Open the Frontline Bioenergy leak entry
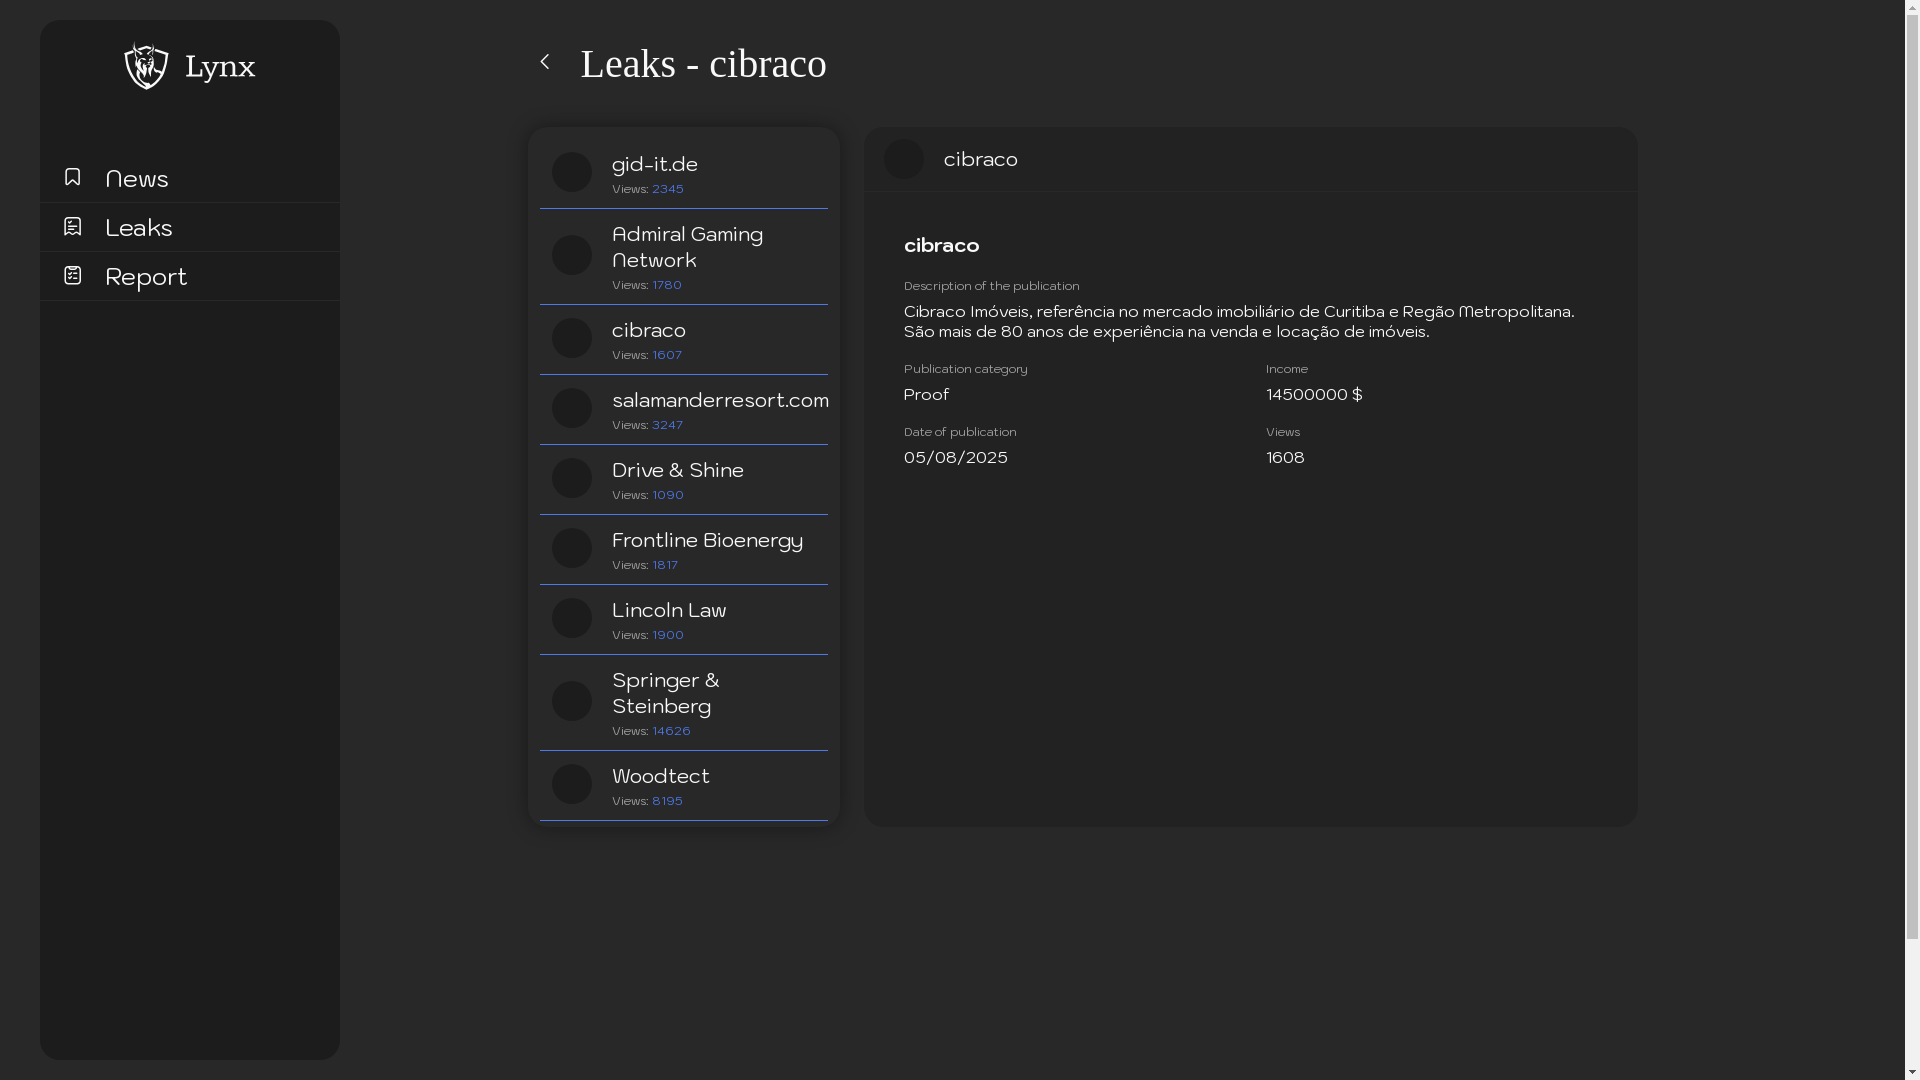The image size is (1920, 1080). click(x=706, y=541)
